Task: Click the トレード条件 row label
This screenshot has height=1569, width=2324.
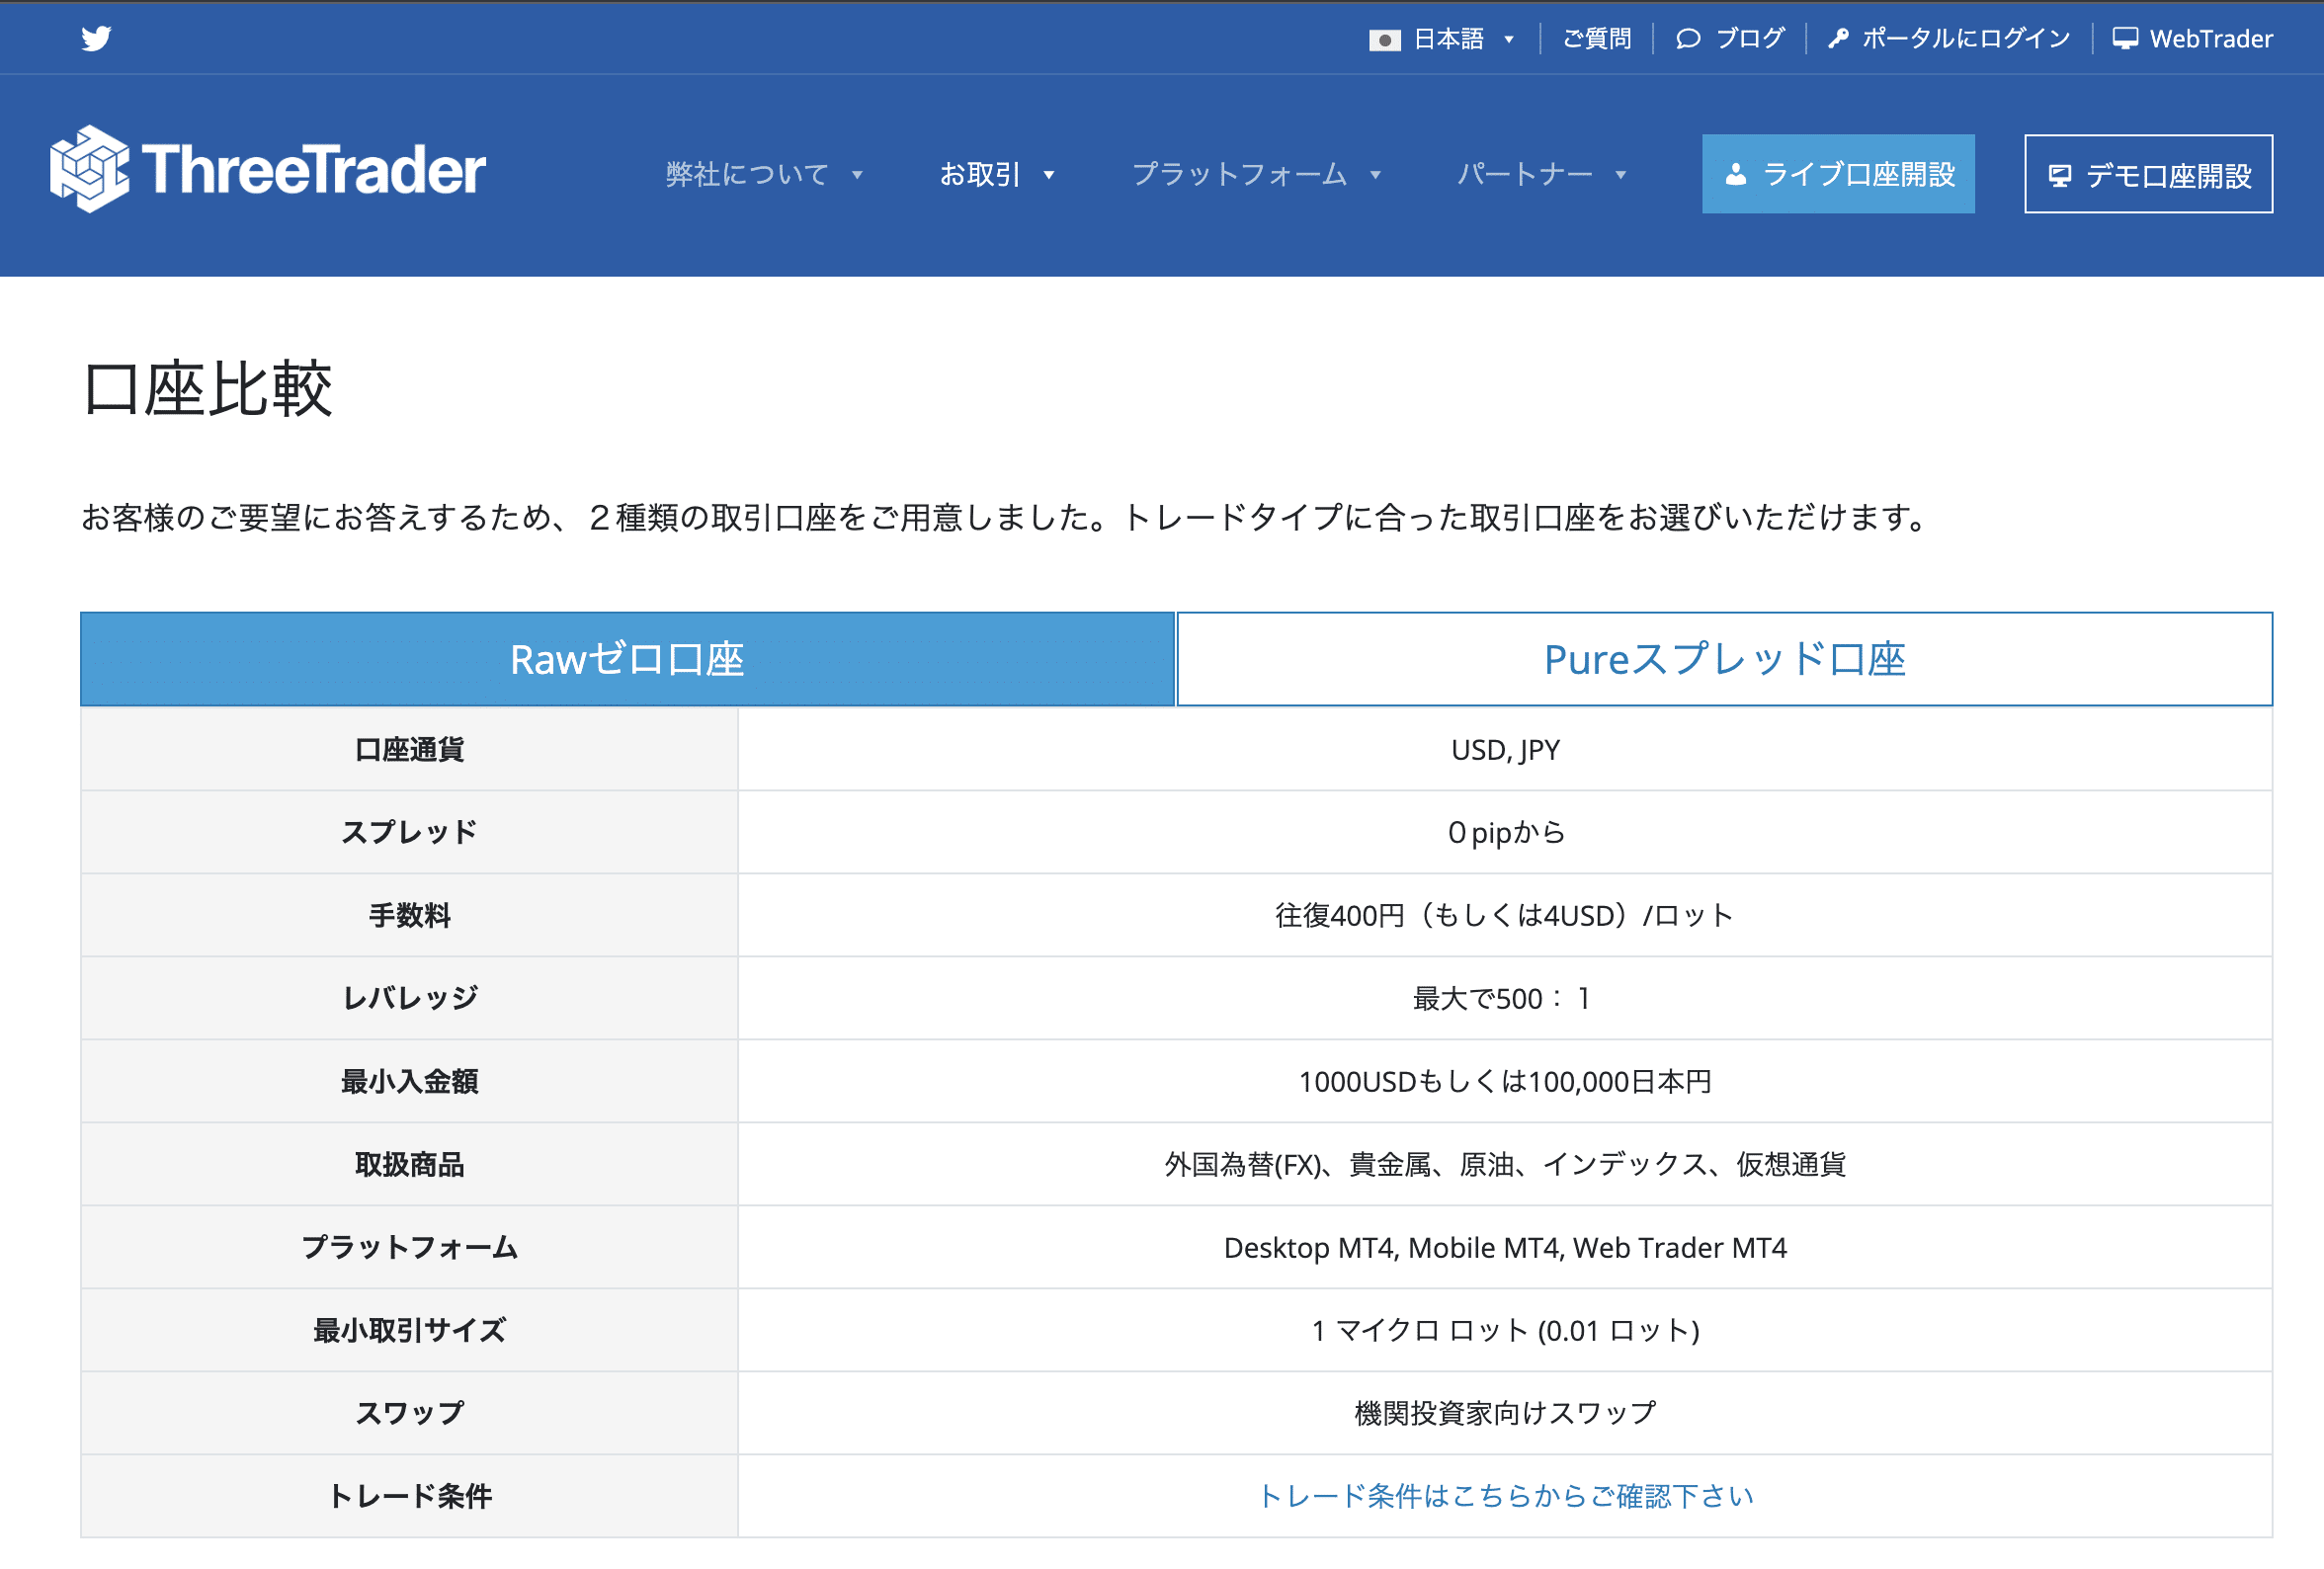Action: [409, 1496]
